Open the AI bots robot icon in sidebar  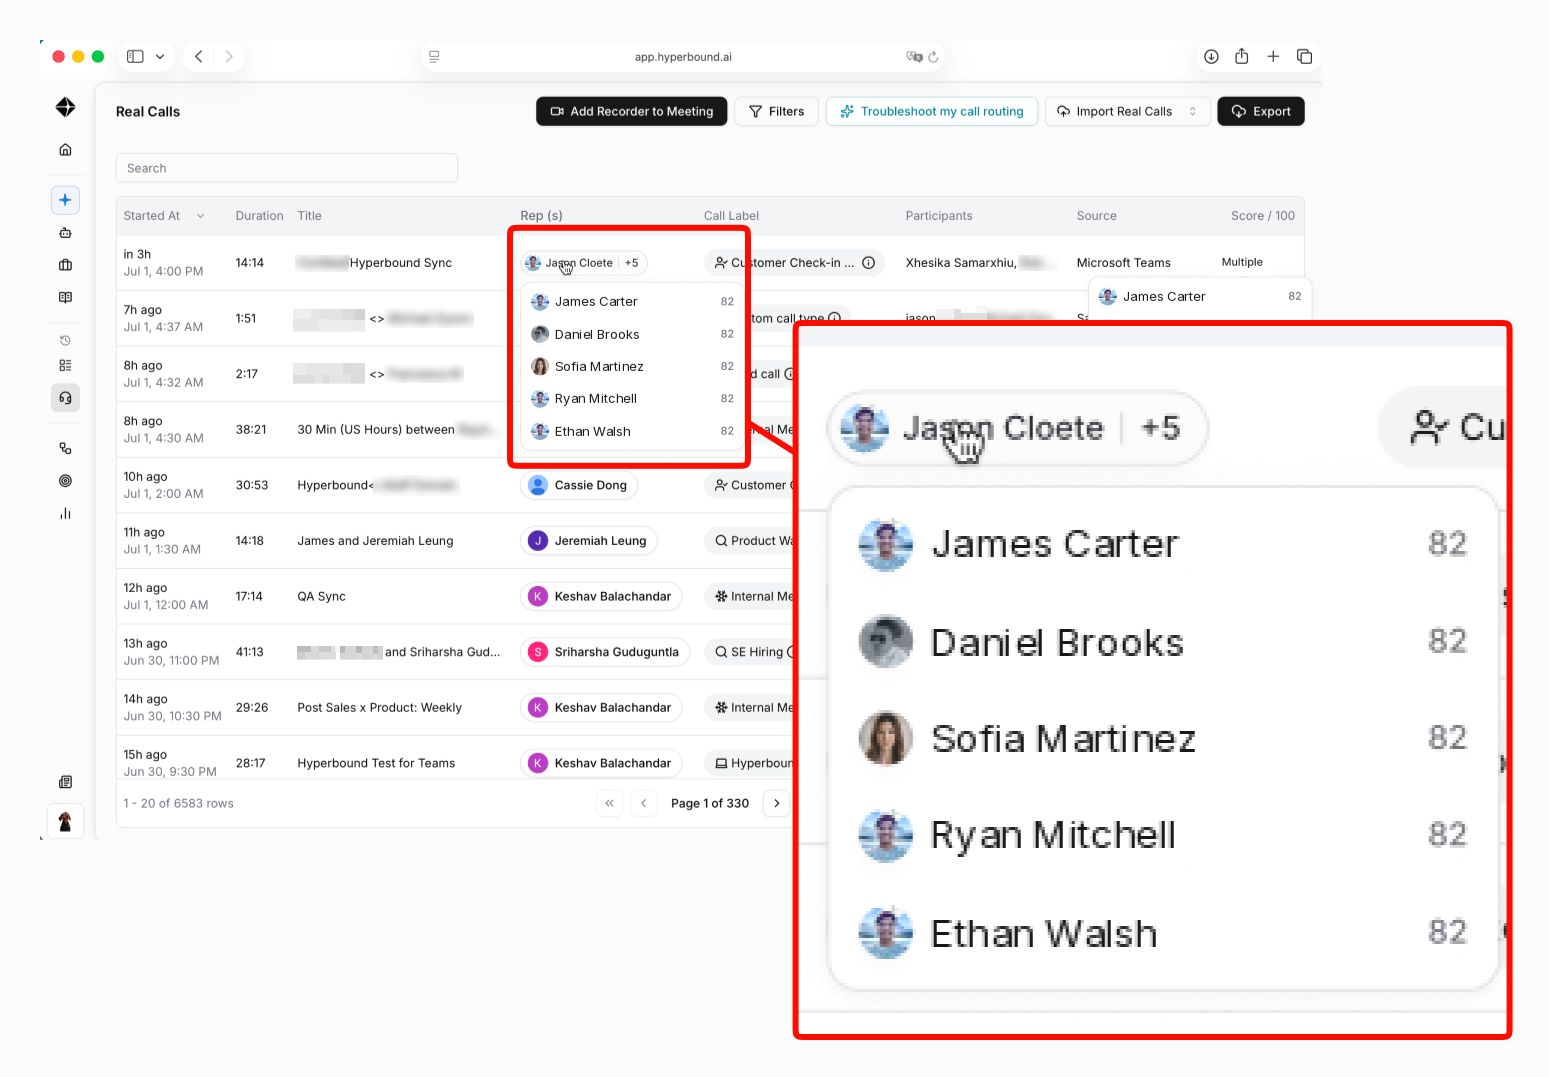coord(65,233)
